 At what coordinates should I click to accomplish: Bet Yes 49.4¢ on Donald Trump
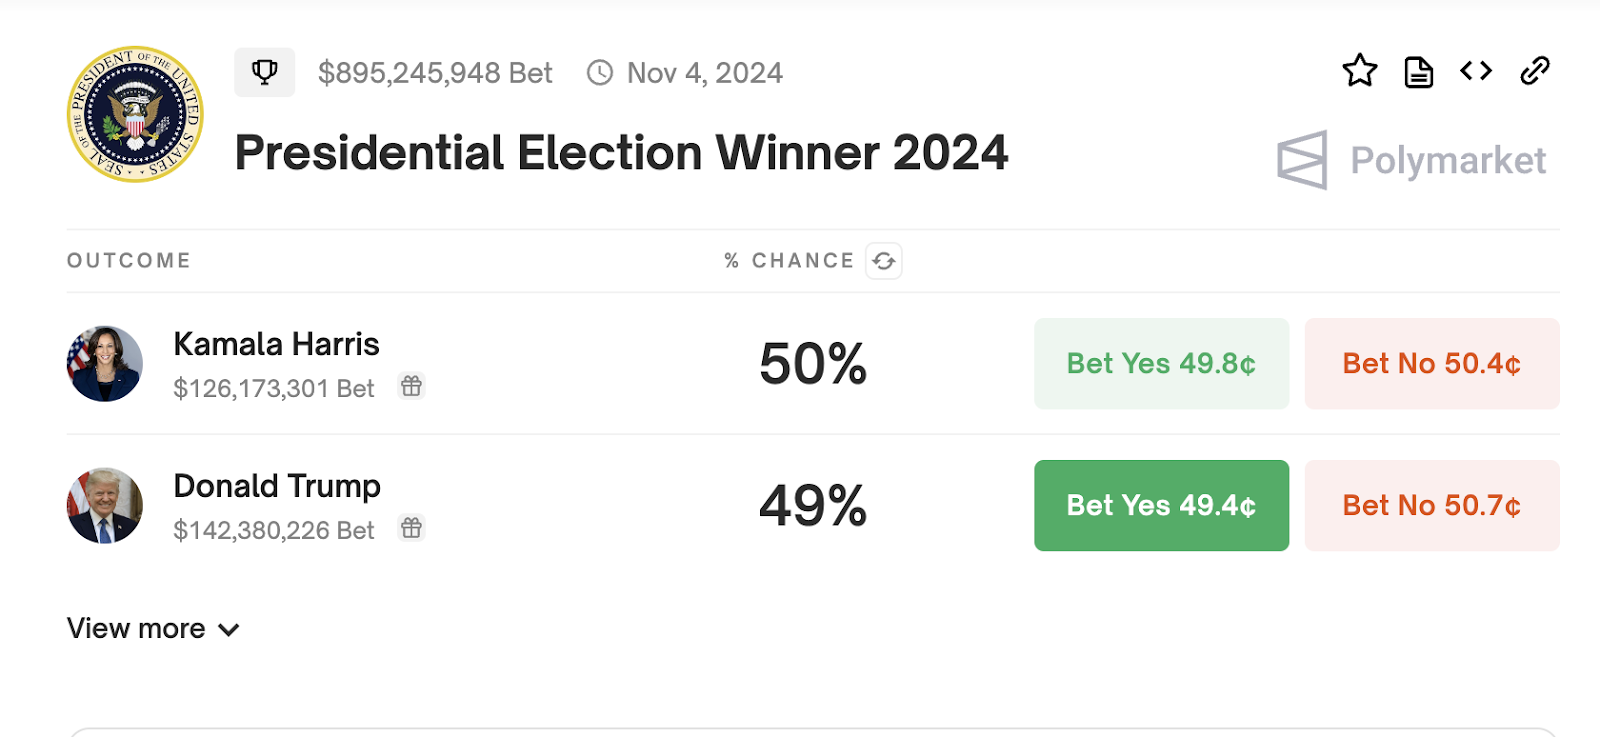click(1161, 505)
